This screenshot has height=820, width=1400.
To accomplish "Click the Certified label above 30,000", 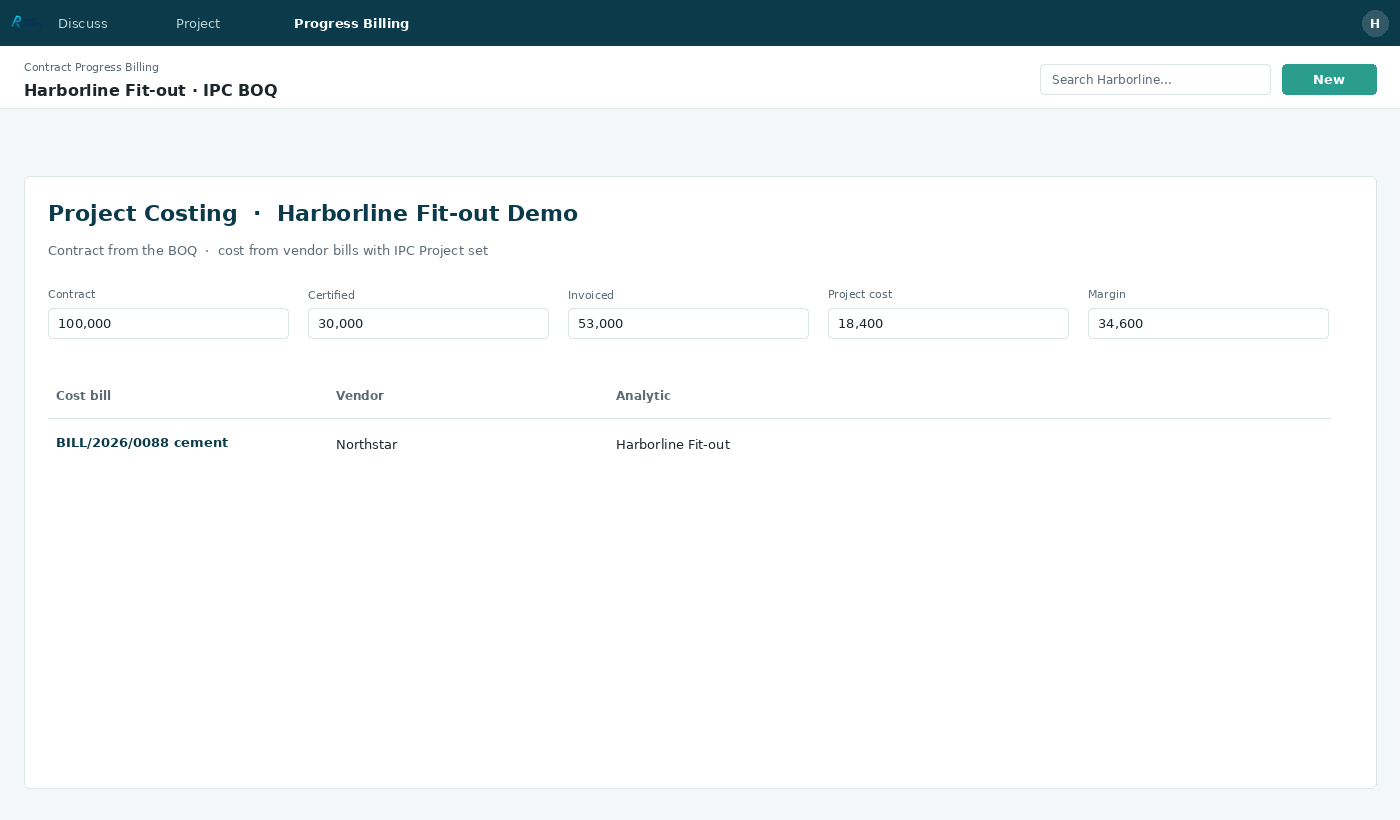I will tap(331, 295).
